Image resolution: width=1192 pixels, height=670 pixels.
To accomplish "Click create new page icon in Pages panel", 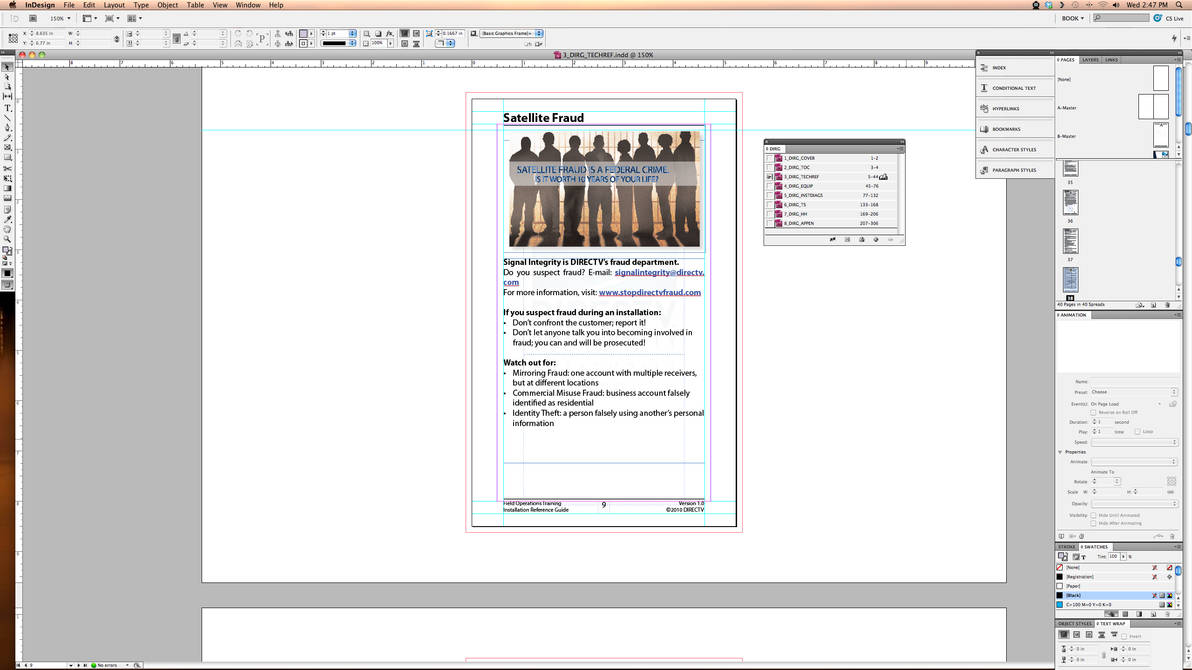I will point(1153,304).
